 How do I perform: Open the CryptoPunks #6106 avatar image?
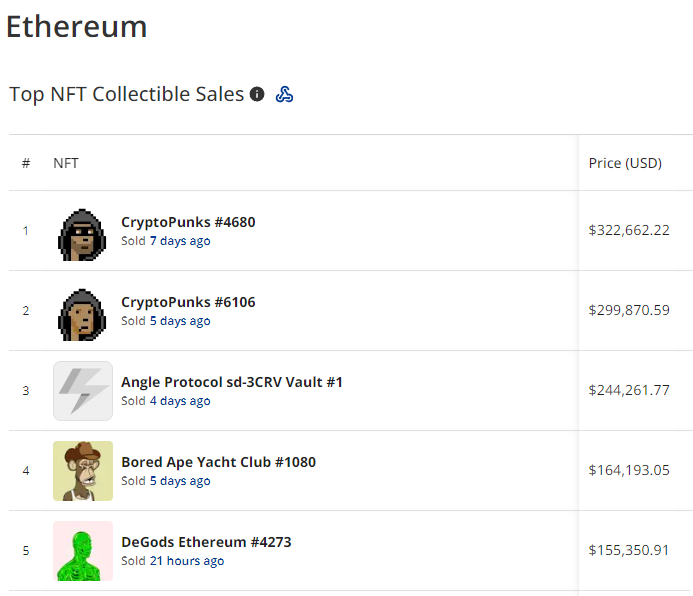[83, 311]
